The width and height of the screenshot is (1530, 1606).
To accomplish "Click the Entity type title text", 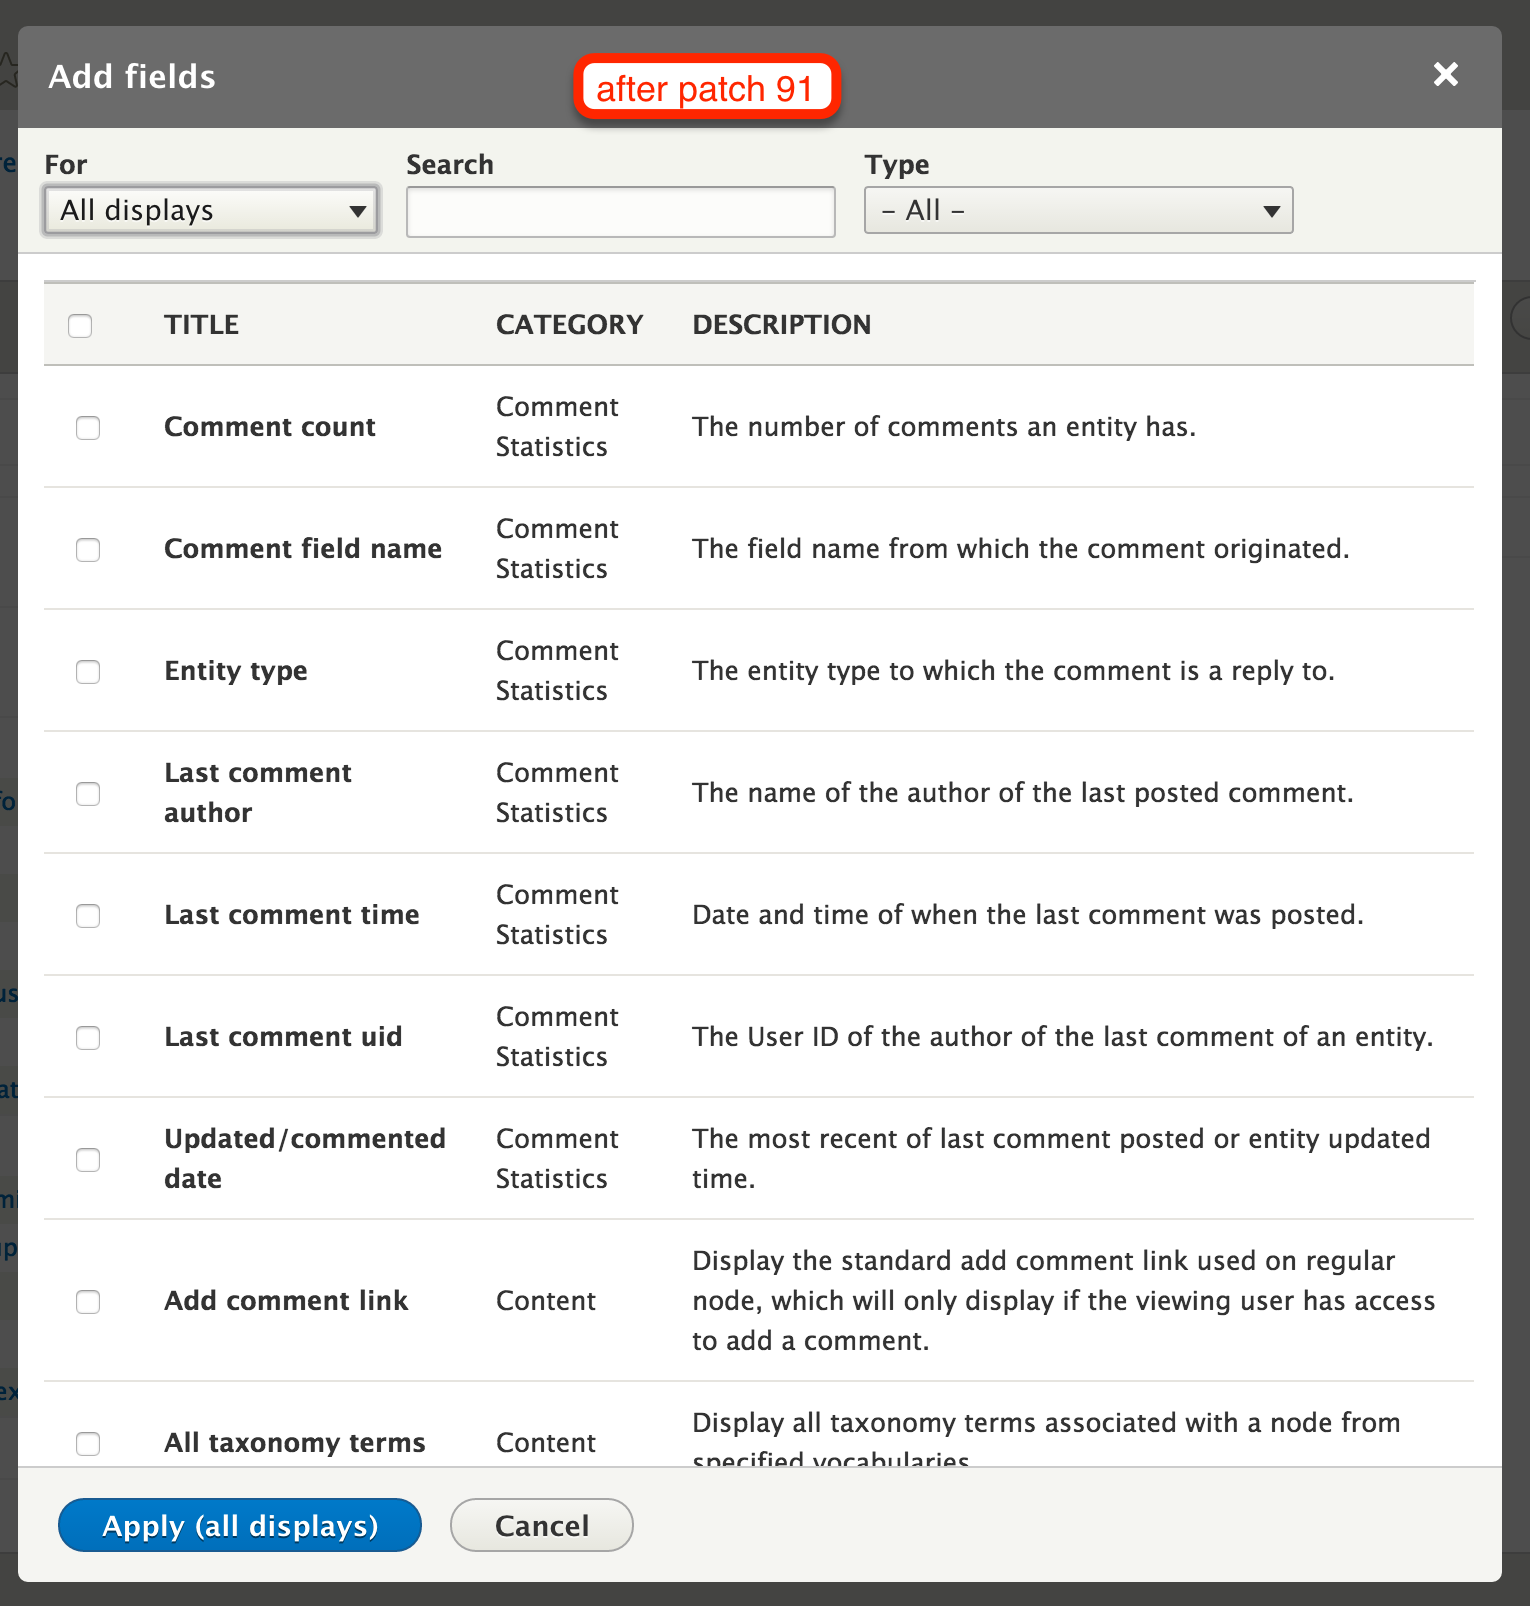I will [236, 671].
